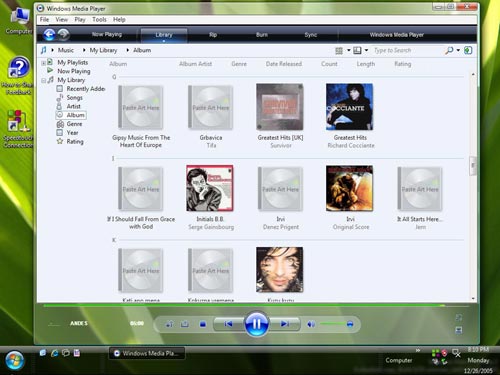The width and height of the screenshot is (500, 375).
Task: Select Year in the library tree
Action: click(72, 133)
